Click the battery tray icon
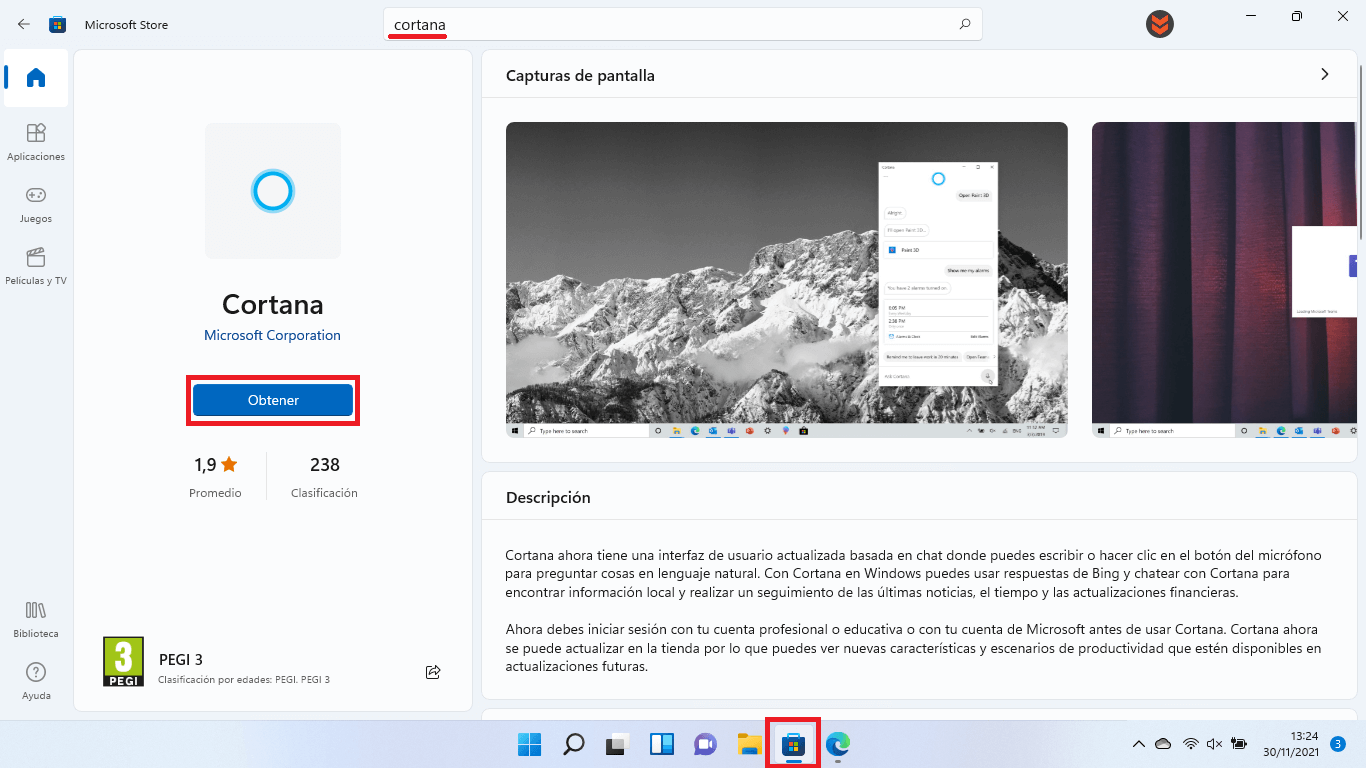Viewport: 1366px width, 768px height. pos(1240,744)
